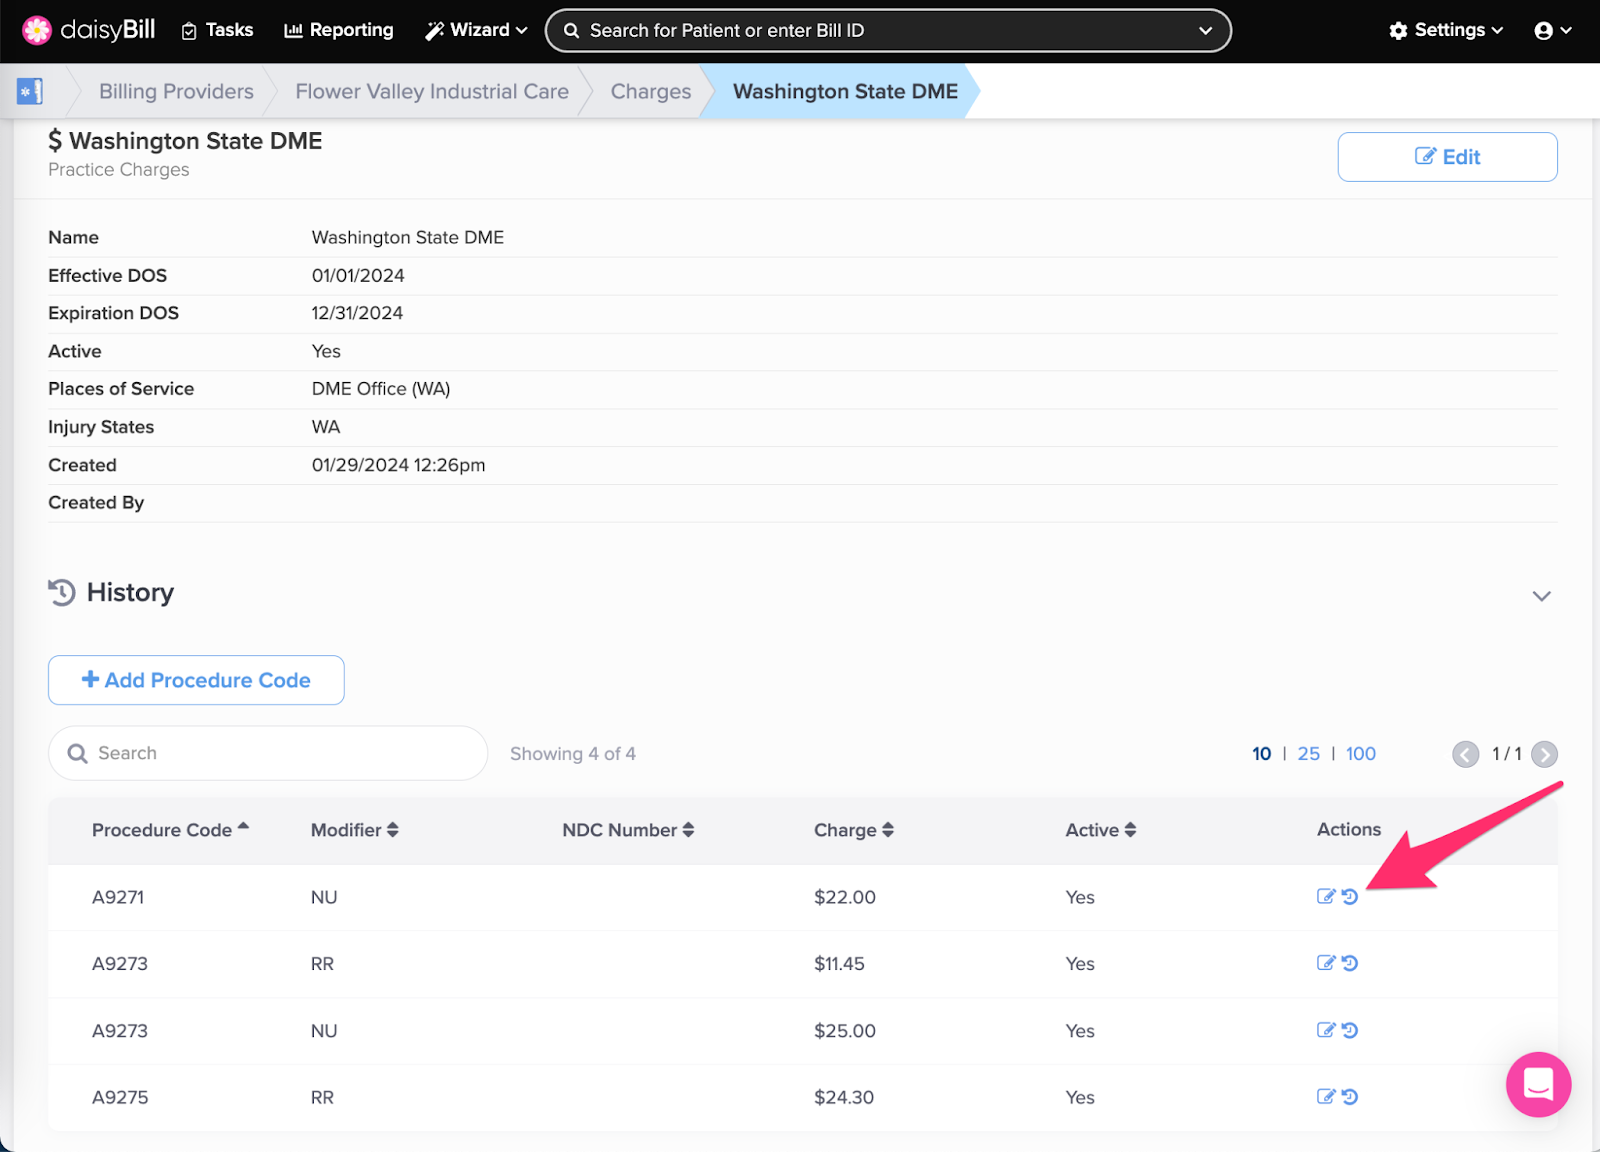This screenshot has width=1600, height=1152.
Task: Open Tasks in top navigation
Action: (217, 30)
